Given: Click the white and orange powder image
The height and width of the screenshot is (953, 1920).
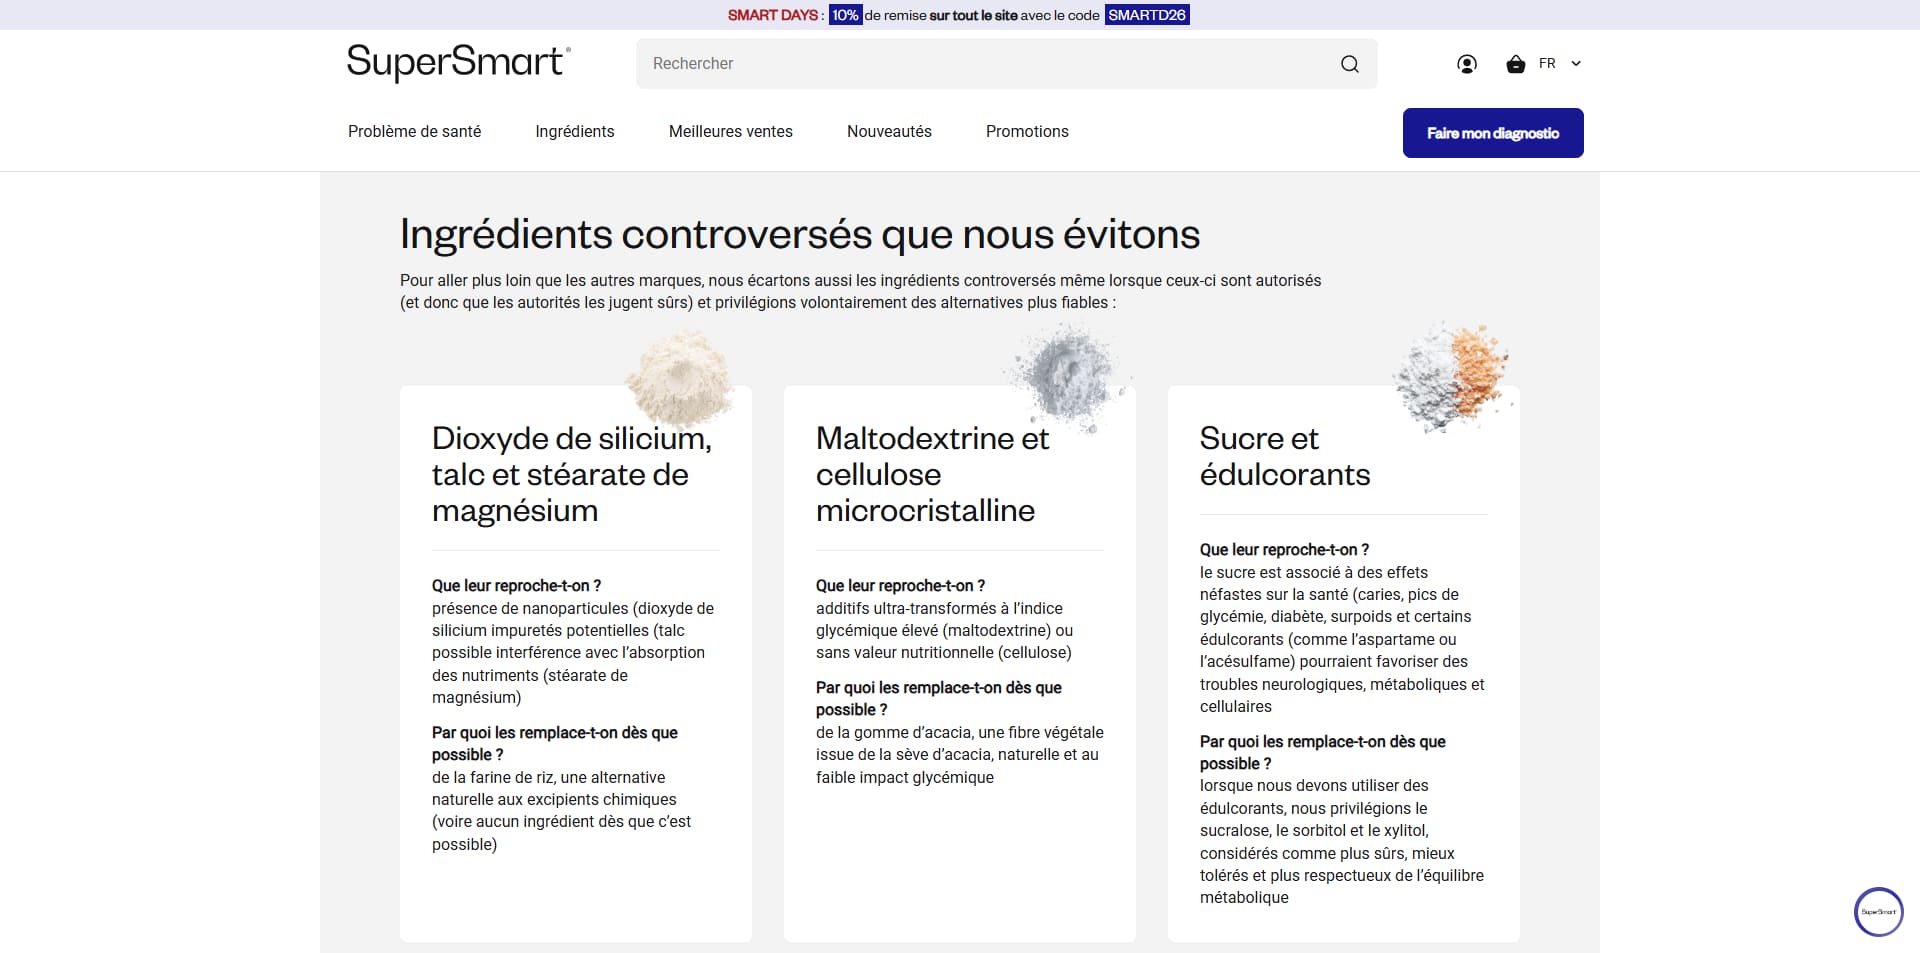Looking at the screenshot, I should [1452, 375].
